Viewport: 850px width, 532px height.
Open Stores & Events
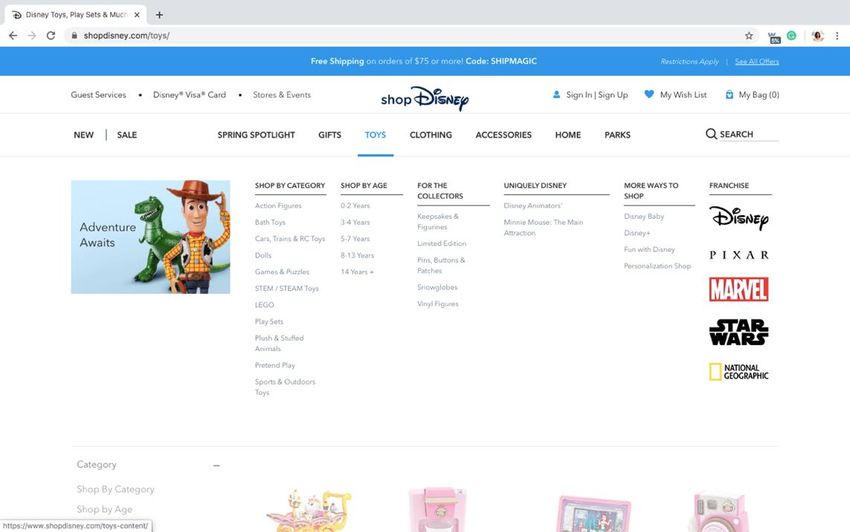tap(282, 94)
